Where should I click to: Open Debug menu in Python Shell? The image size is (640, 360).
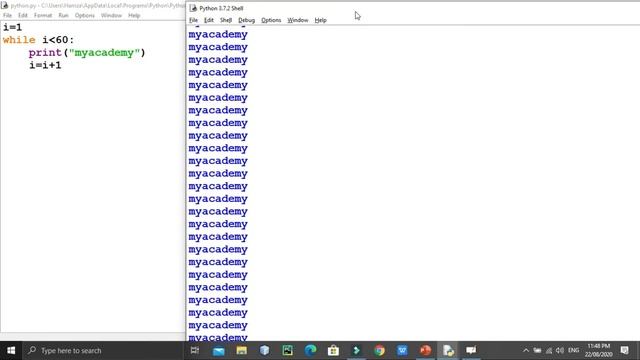pos(246,20)
